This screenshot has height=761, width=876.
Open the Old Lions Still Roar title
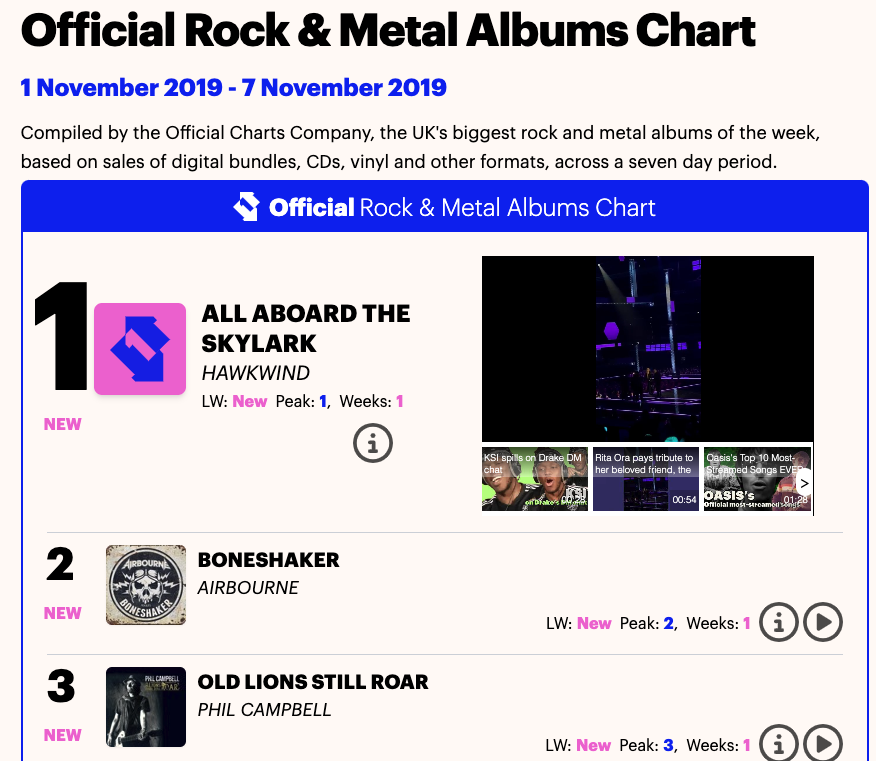(313, 682)
